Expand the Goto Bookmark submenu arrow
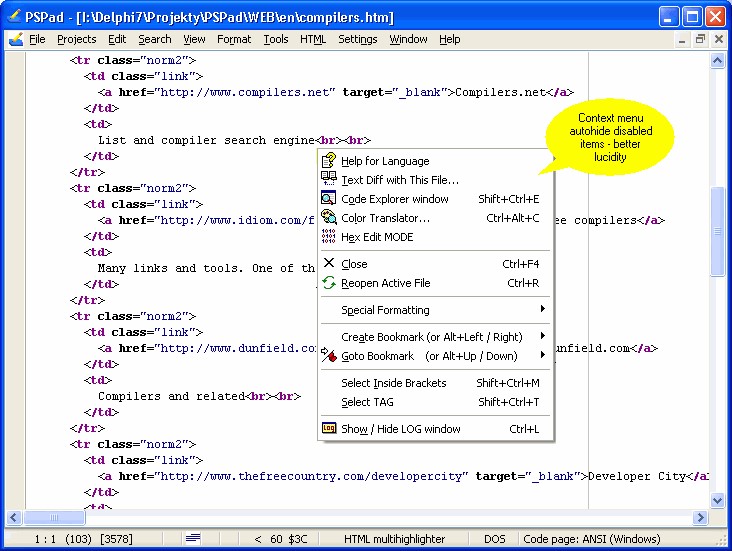The image size is (732, 551). (x=543, y=356)
